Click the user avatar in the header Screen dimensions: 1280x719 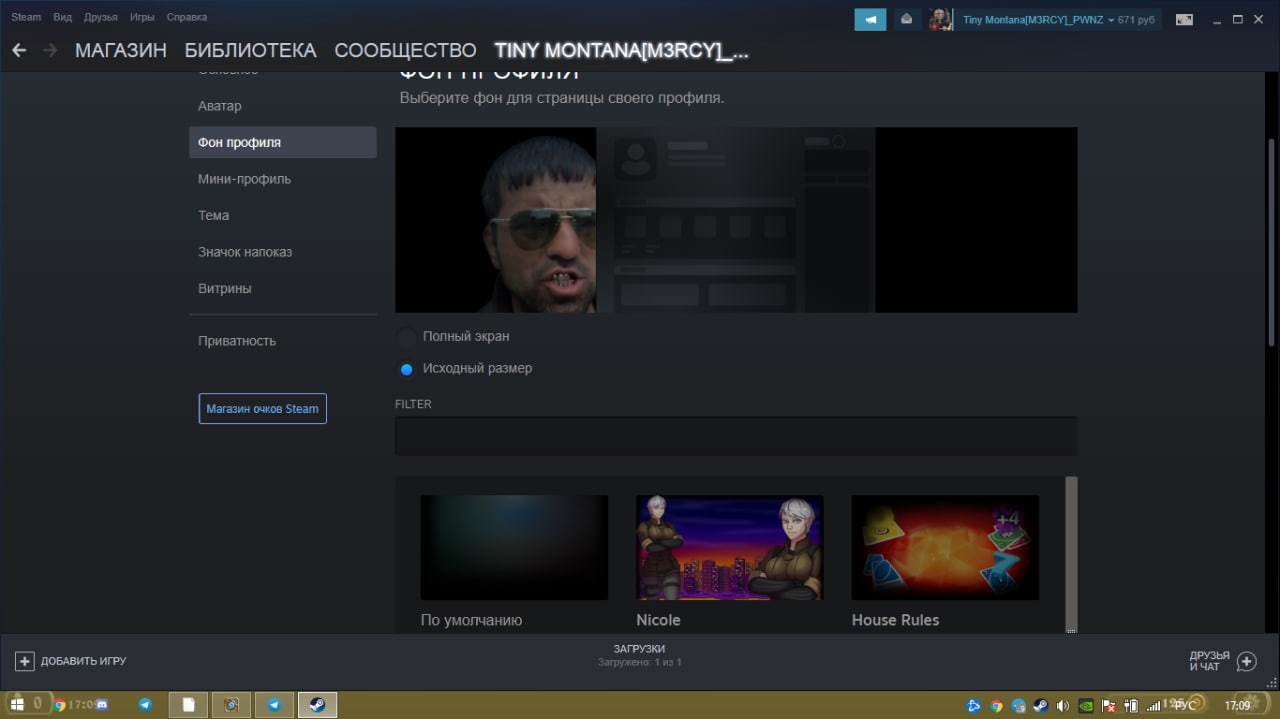(x=940, y=19)
